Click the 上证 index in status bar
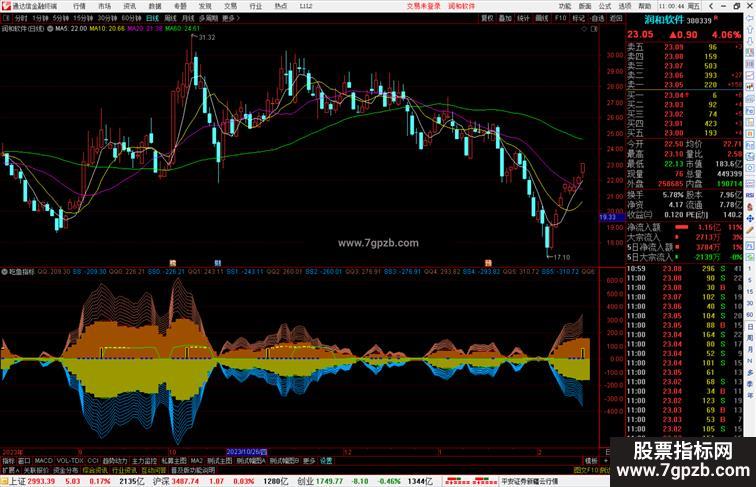The height and width of the screenshot is (487, 756). (17, 481)
